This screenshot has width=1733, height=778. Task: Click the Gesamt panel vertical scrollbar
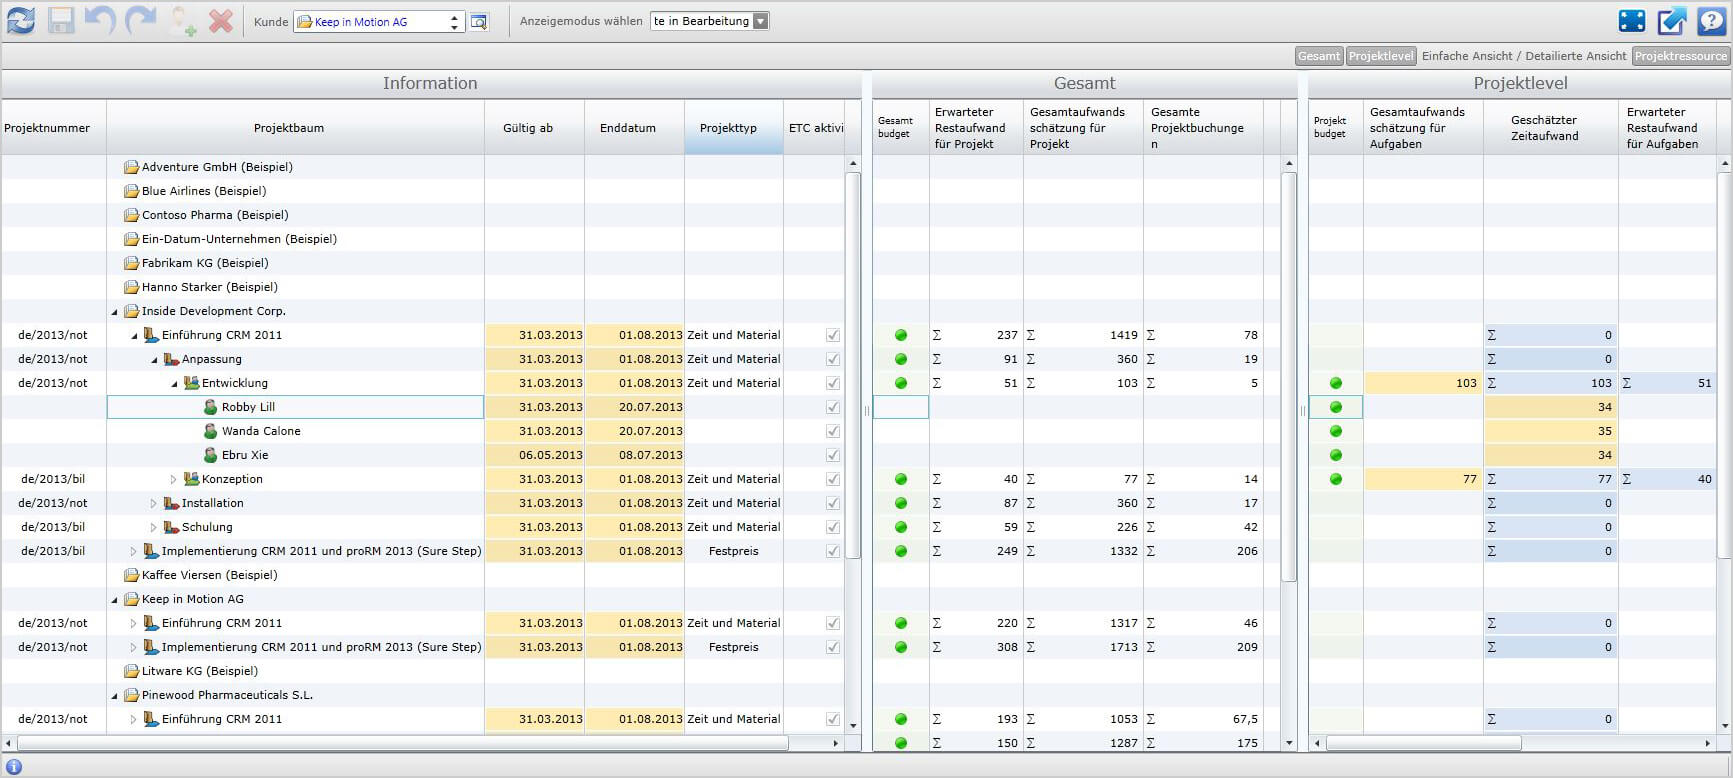tap(1289, 376)
